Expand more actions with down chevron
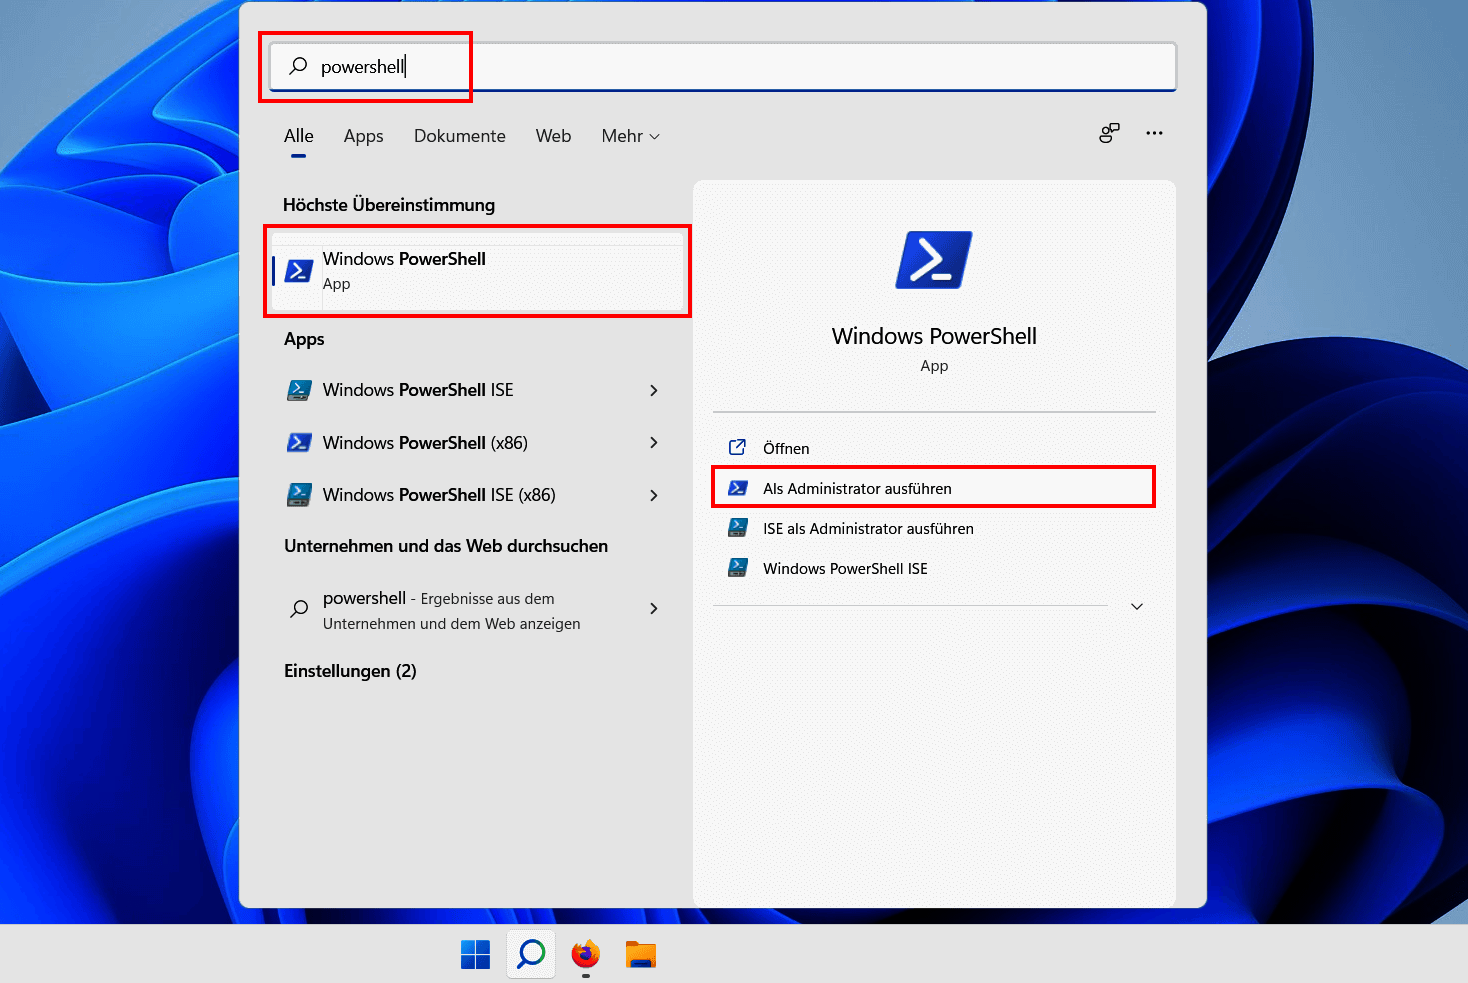Viewport: 1468px width, 983px height. point(1136,607)
